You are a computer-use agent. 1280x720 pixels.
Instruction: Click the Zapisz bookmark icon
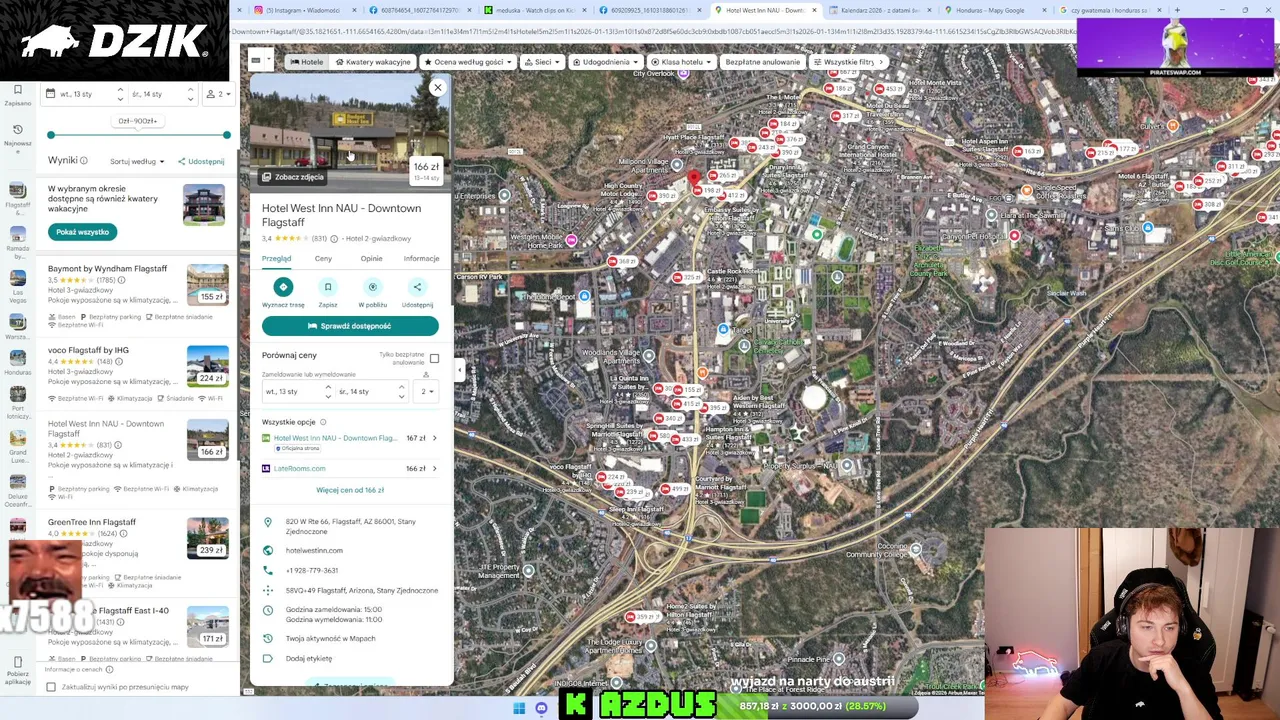point(328,287)
